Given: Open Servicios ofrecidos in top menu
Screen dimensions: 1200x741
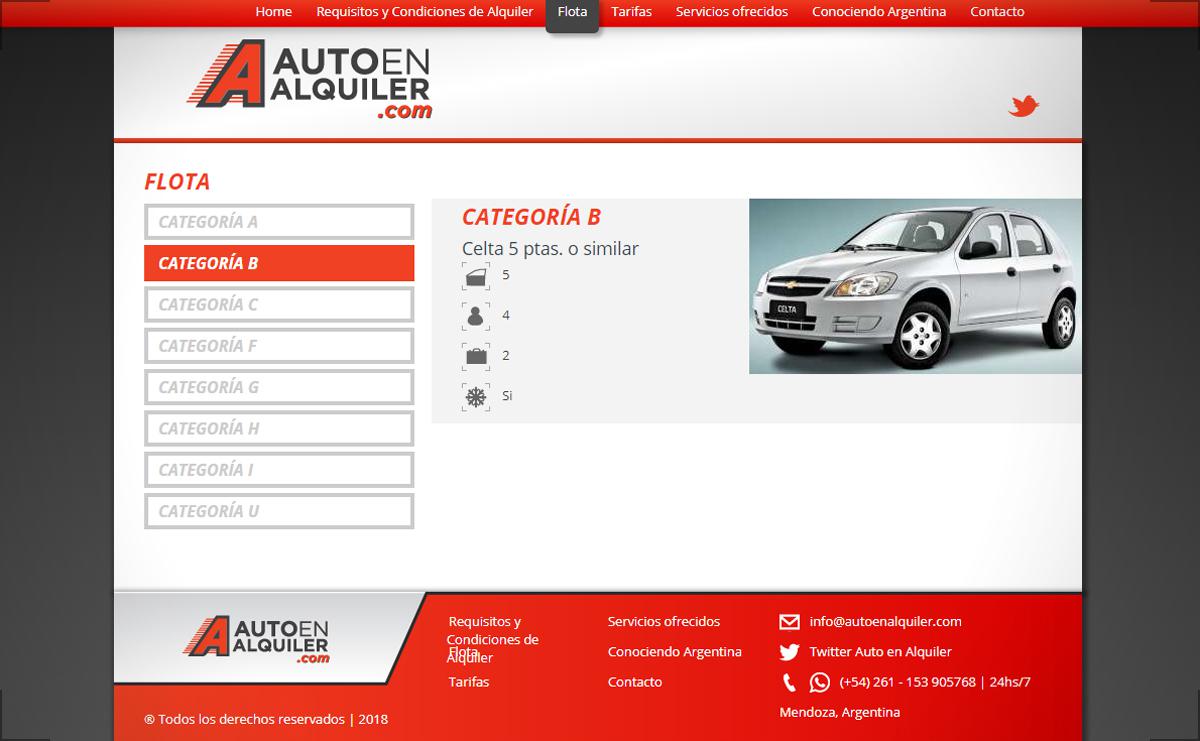Looking at the screenshot, I should click(x=732, y=12).
